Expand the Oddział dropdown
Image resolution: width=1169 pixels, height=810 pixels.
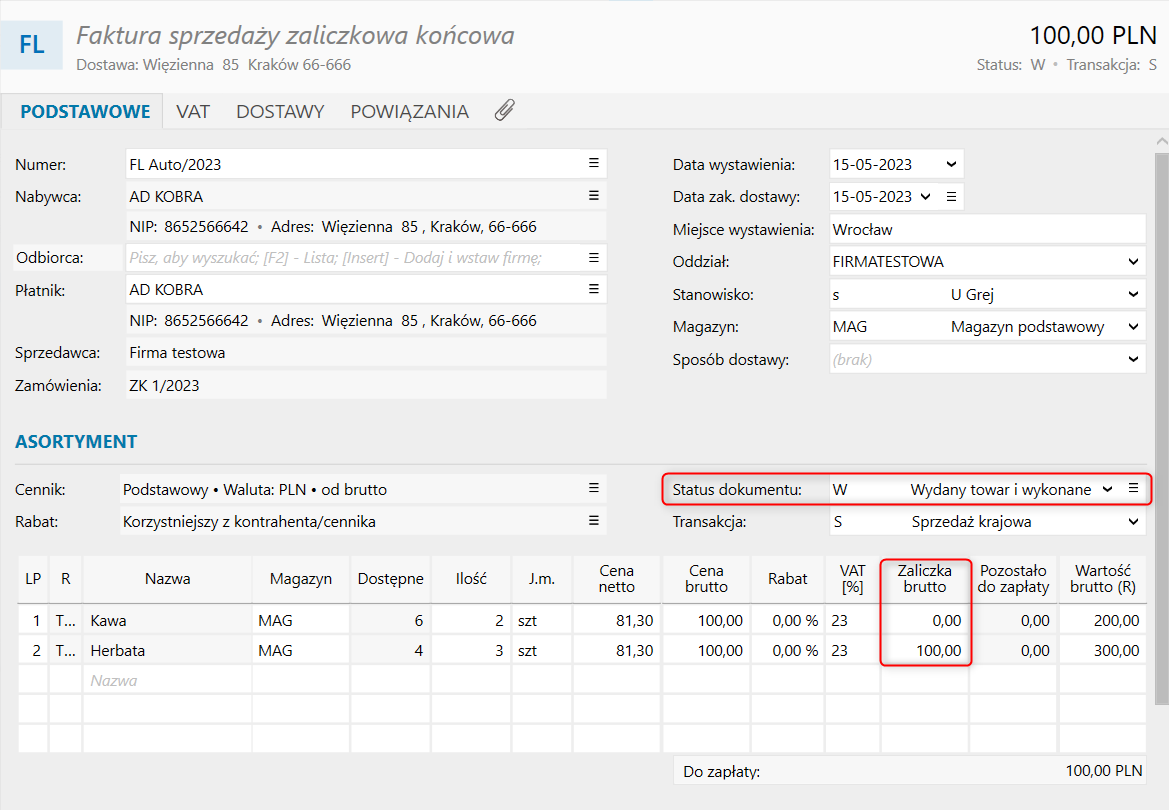[1133, 262]
